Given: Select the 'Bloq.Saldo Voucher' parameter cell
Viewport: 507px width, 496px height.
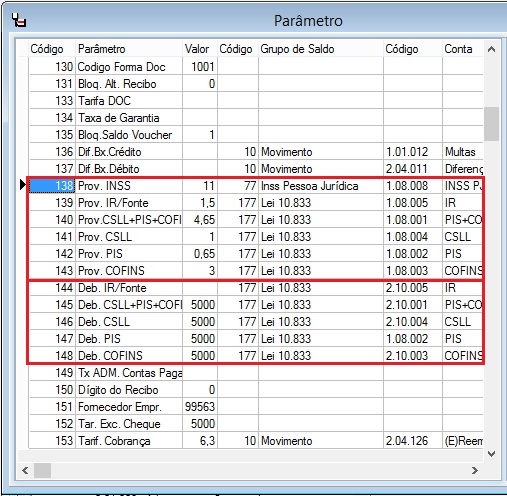Looking at the screenshot, I should click(129, 135).
